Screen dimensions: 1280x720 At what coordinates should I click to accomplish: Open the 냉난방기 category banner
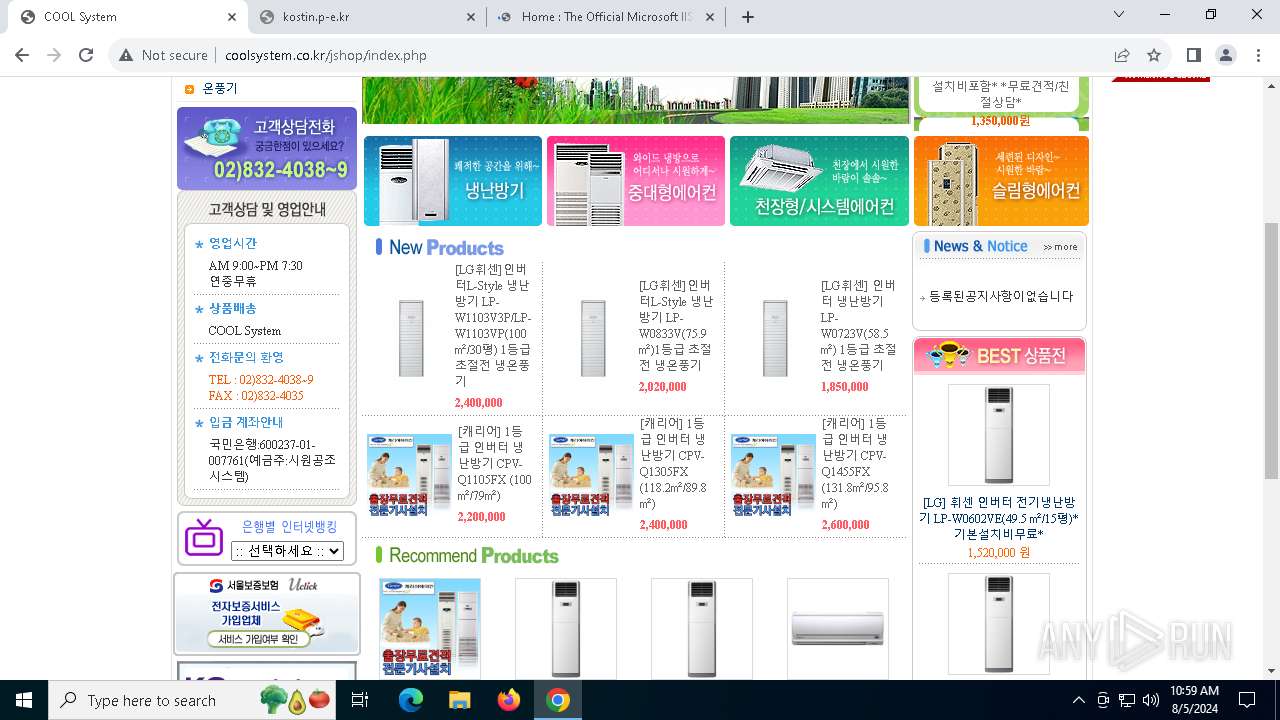[453, 181]
